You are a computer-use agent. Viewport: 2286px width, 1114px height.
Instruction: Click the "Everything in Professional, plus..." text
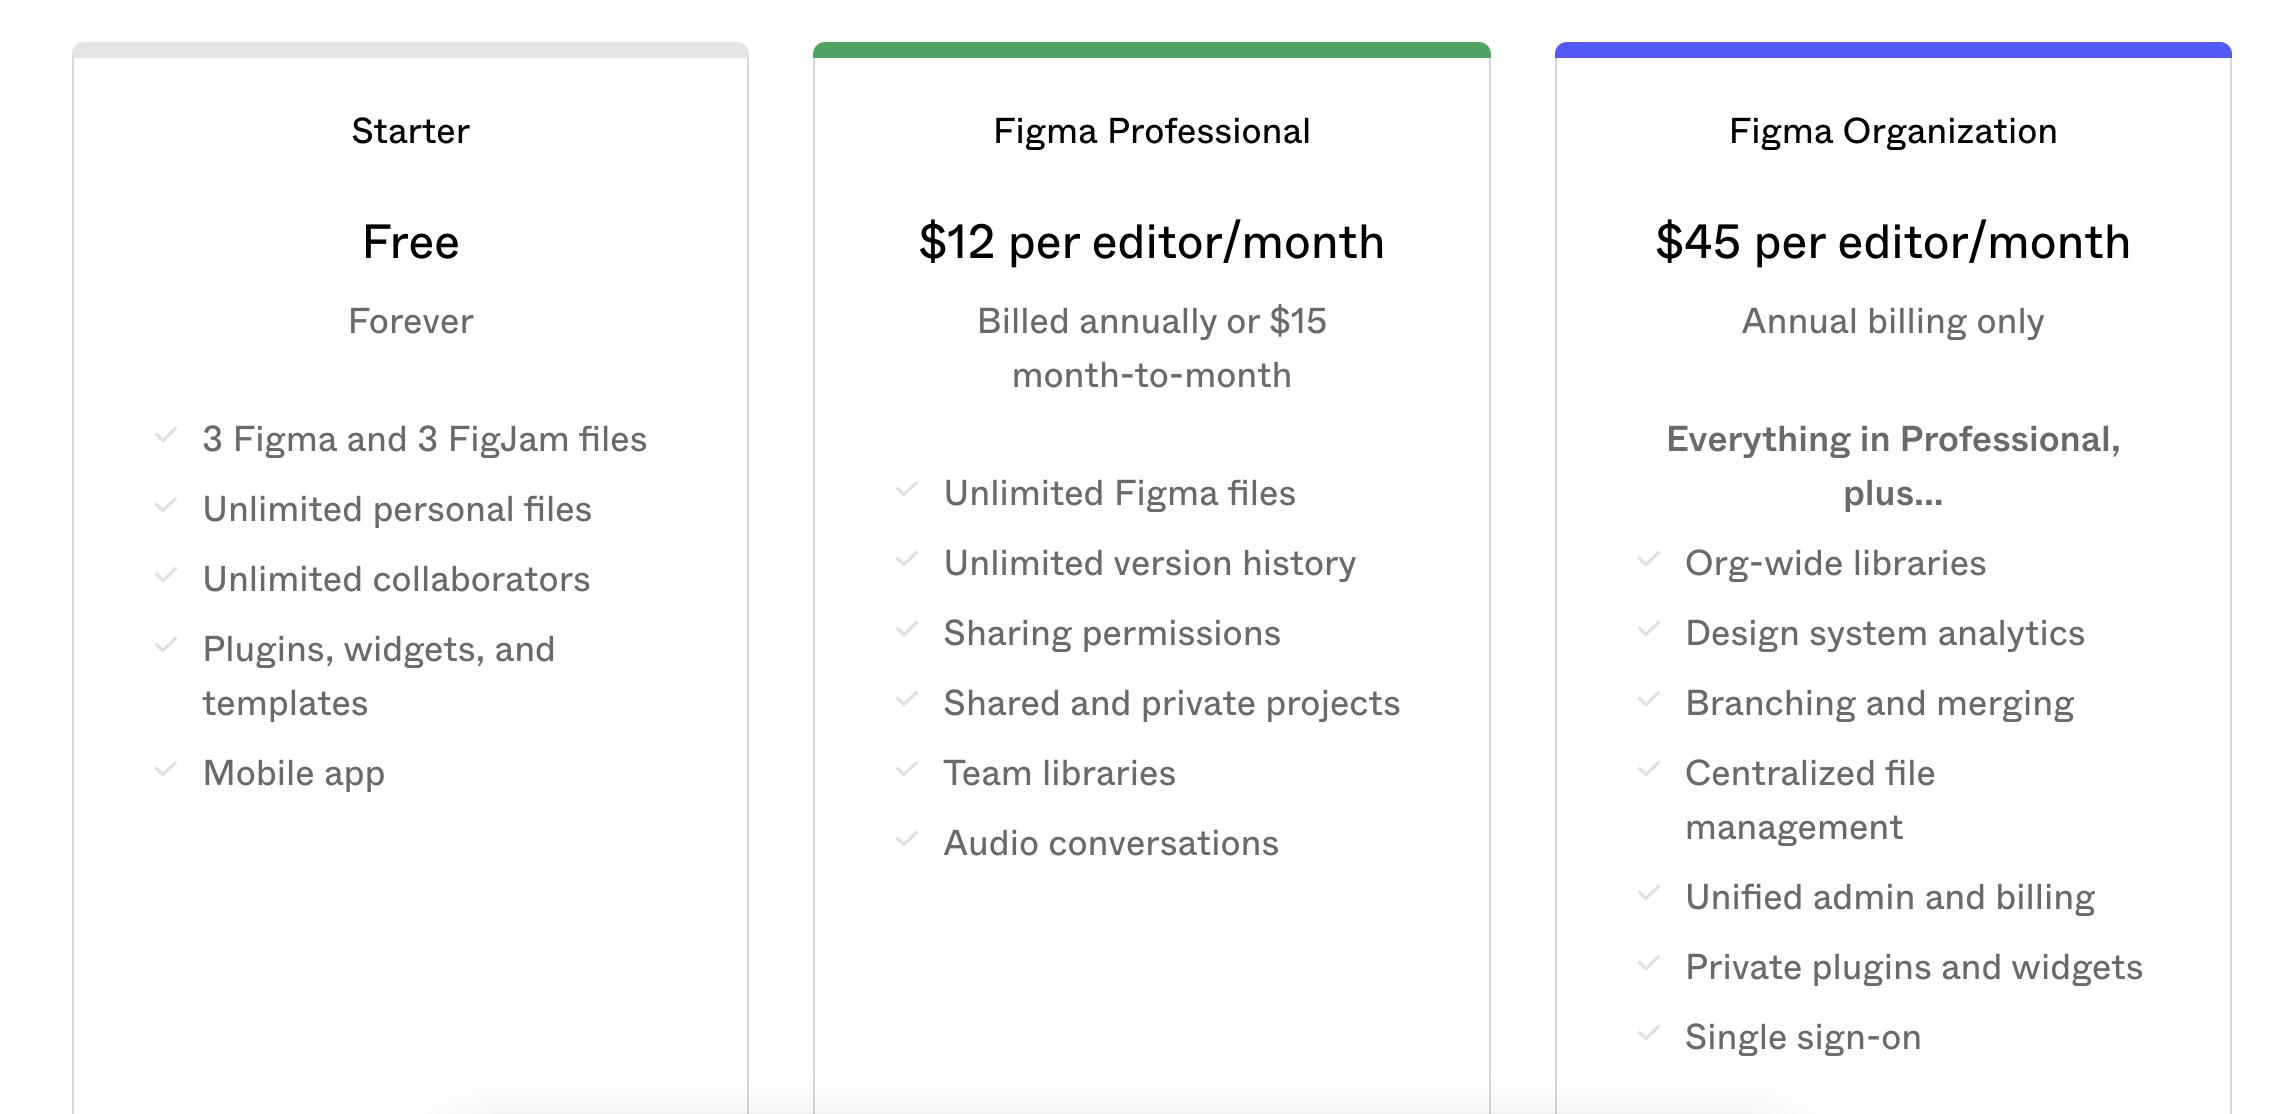pyautogui.click(x=1892, y=466)
